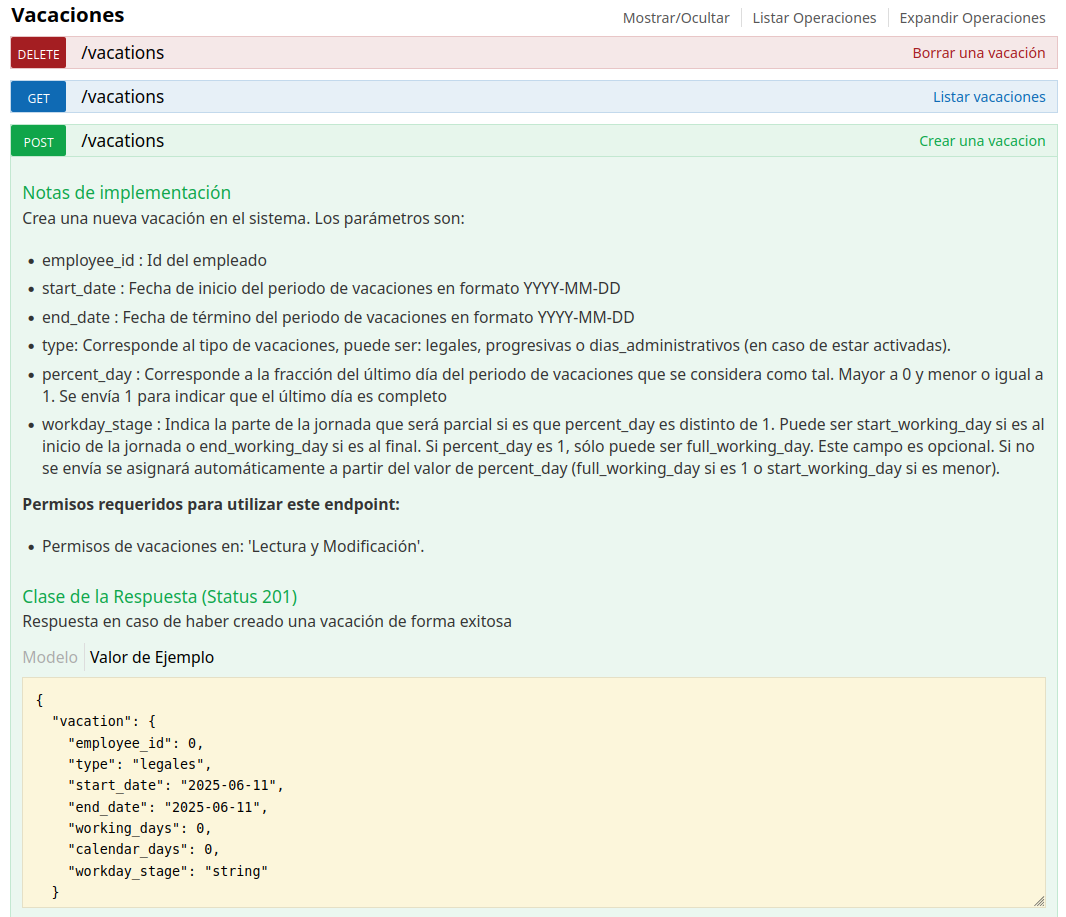Click the red DELETE method badge
This screenshot has width=1066, height=917.
[x=38, y=53]
